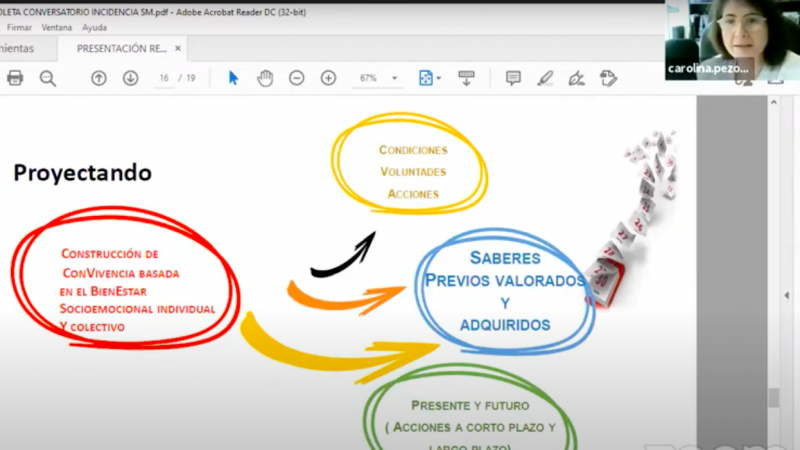Click the stamp tool icon

coord(608,78)
